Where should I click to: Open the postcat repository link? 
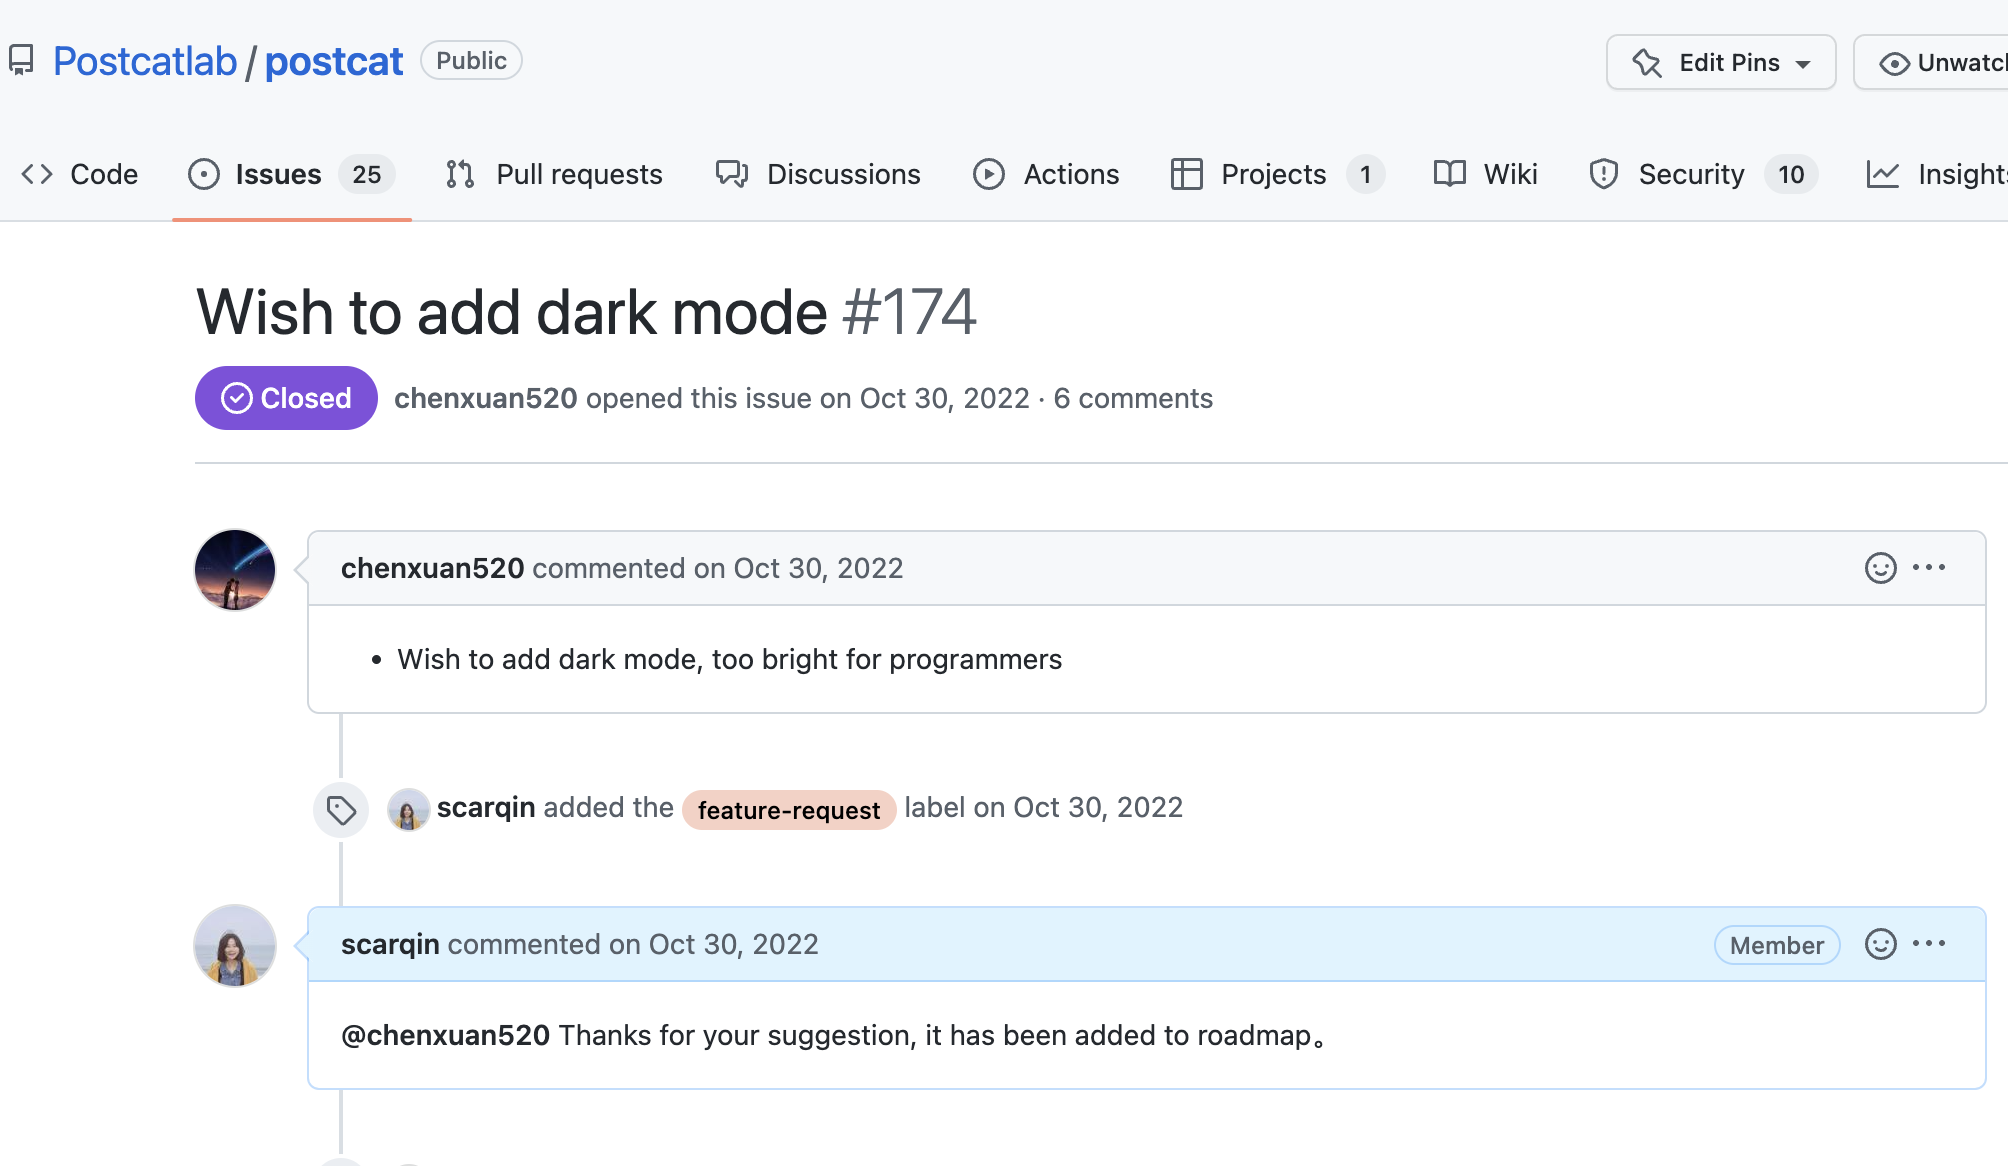[334, 61]
